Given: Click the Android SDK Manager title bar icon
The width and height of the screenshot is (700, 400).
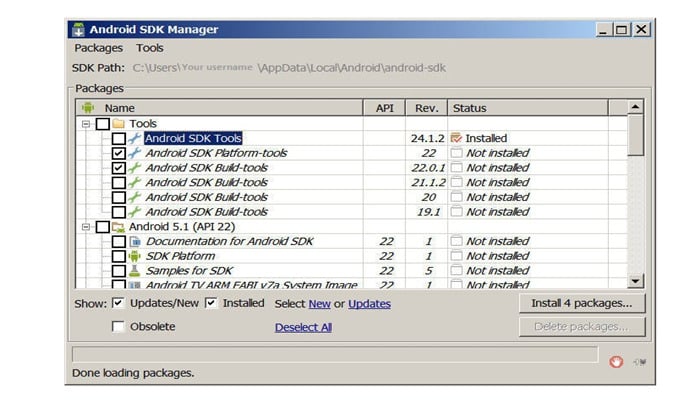Looking at the screenshot, I should point(79,29).
